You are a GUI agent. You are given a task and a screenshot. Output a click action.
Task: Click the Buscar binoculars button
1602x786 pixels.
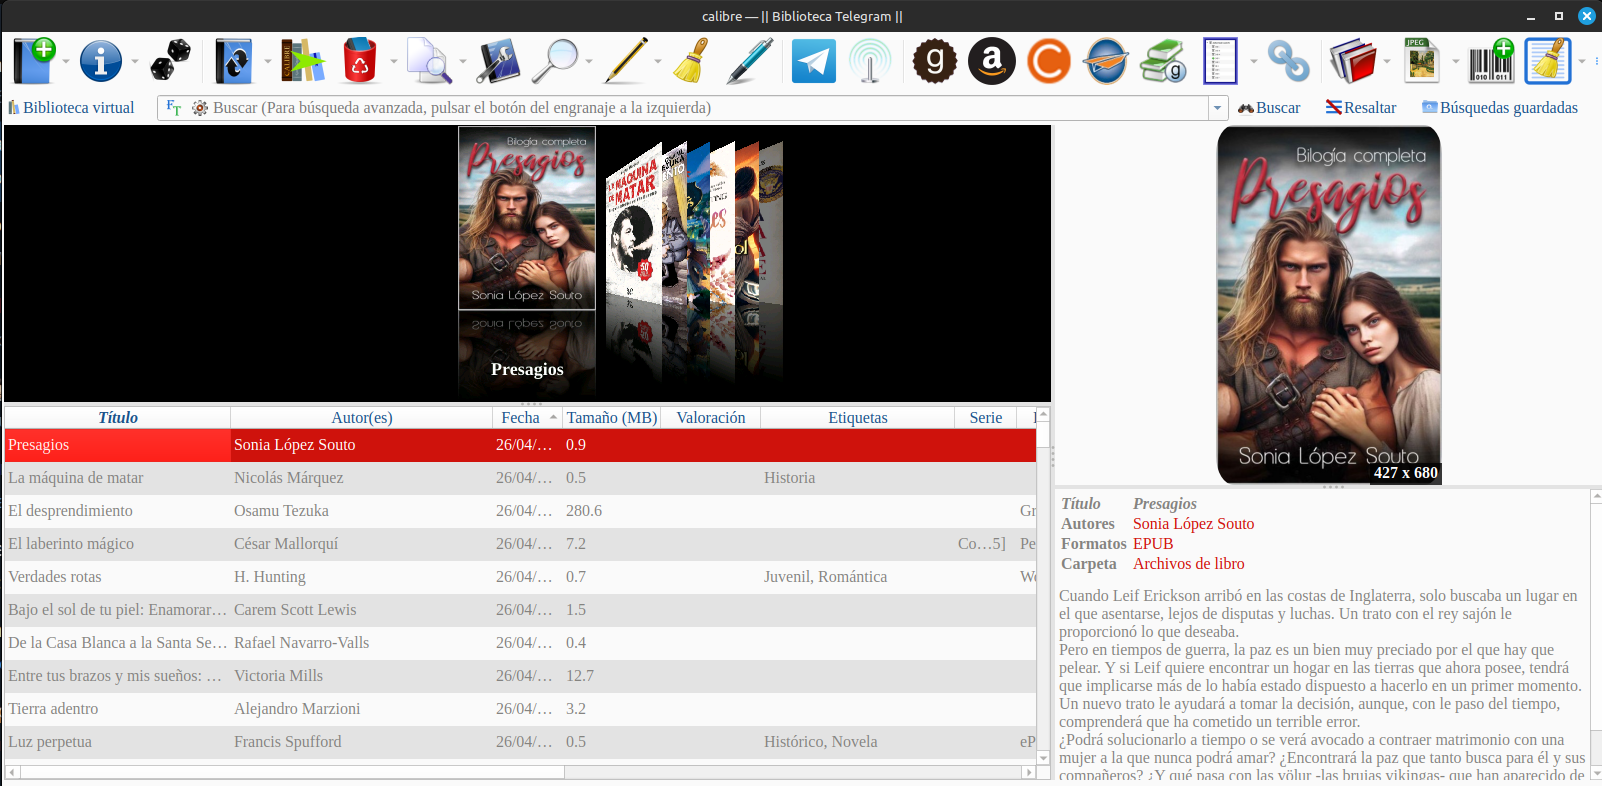coord(1268,107)
